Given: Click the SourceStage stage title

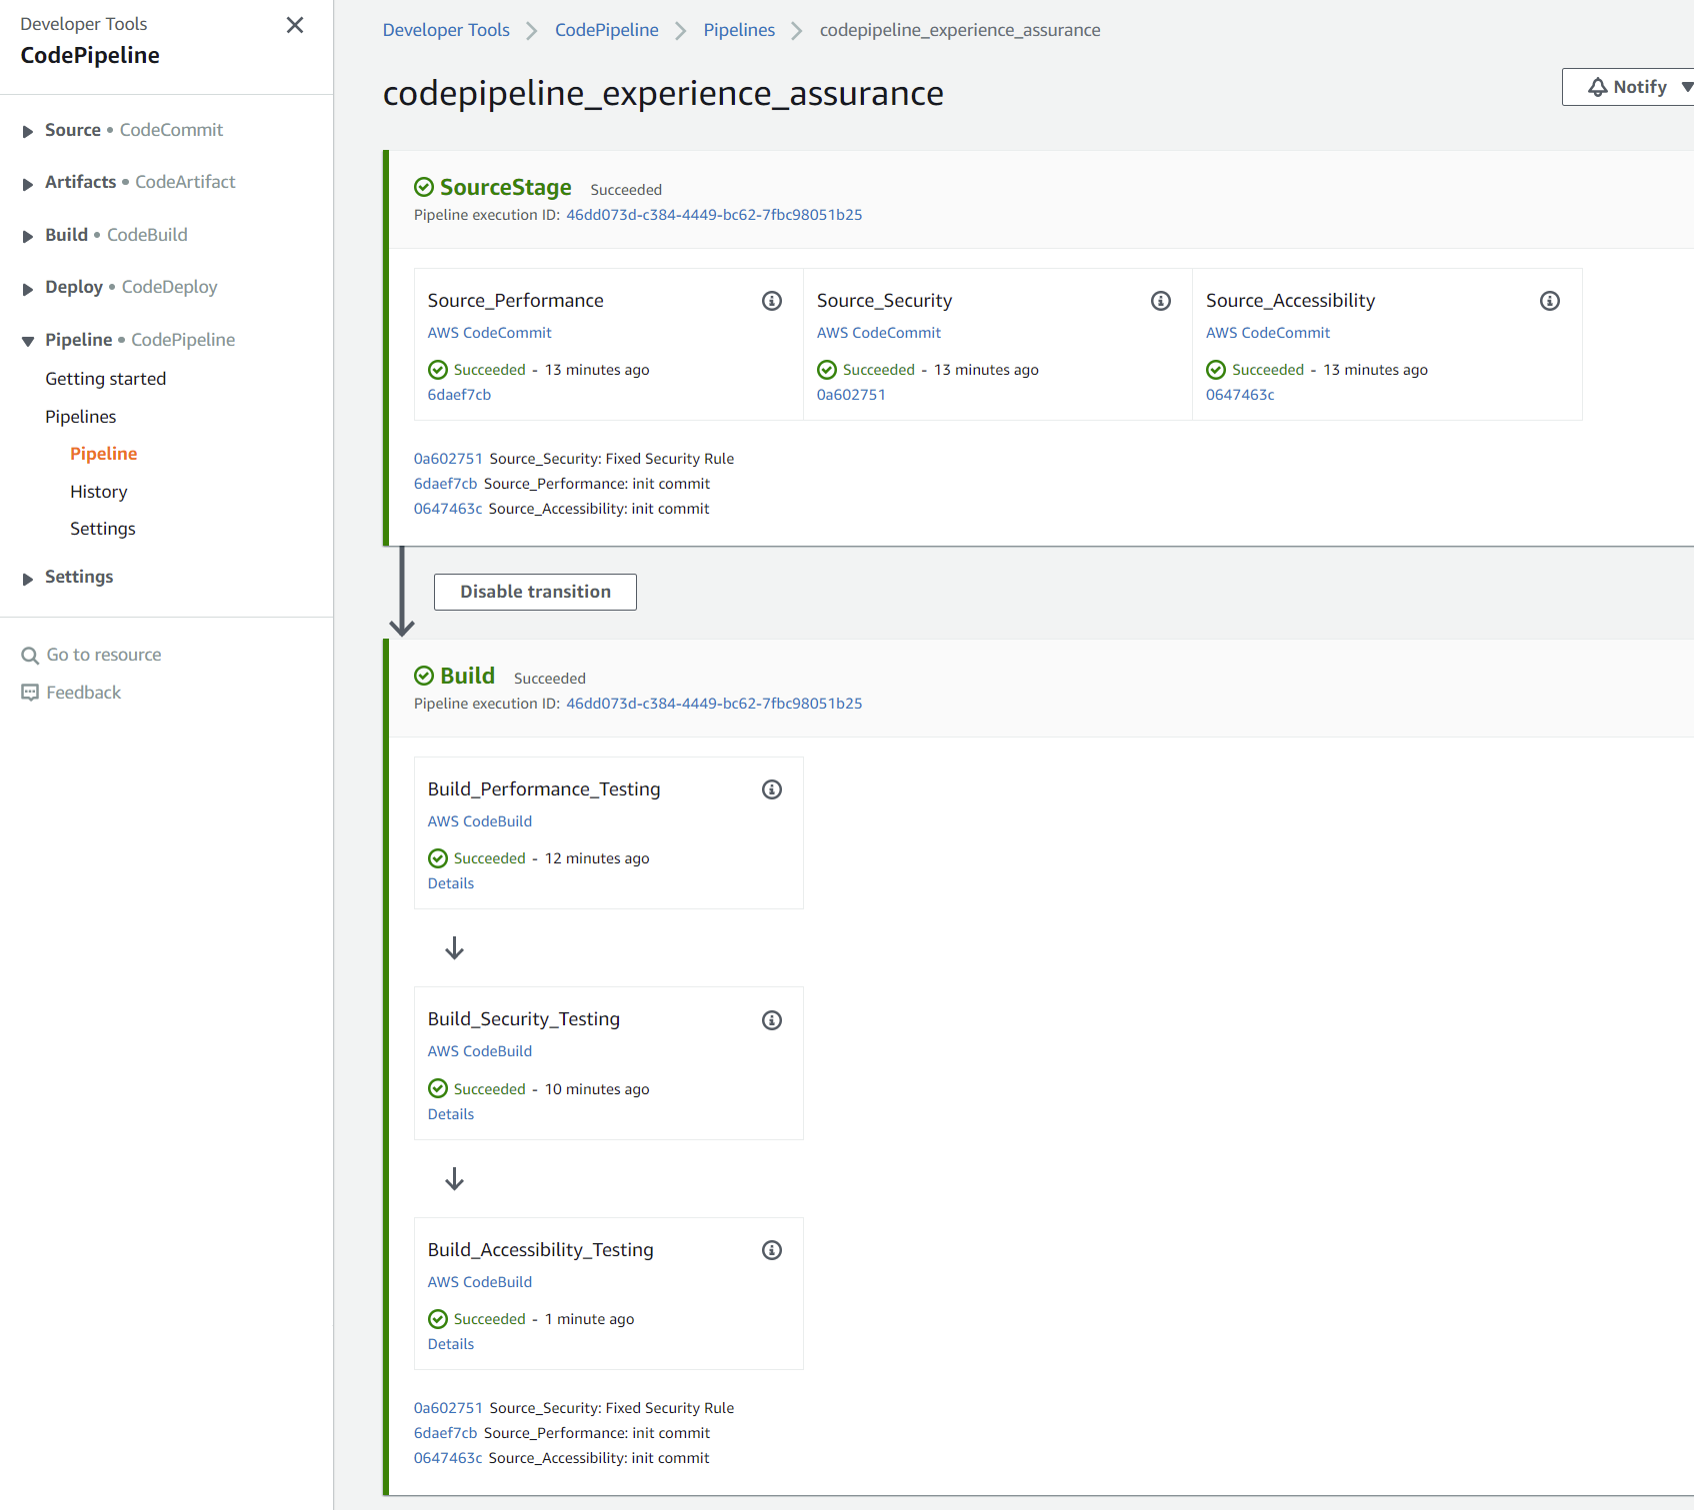Looking at the screenshot, I should coord(506,187).
